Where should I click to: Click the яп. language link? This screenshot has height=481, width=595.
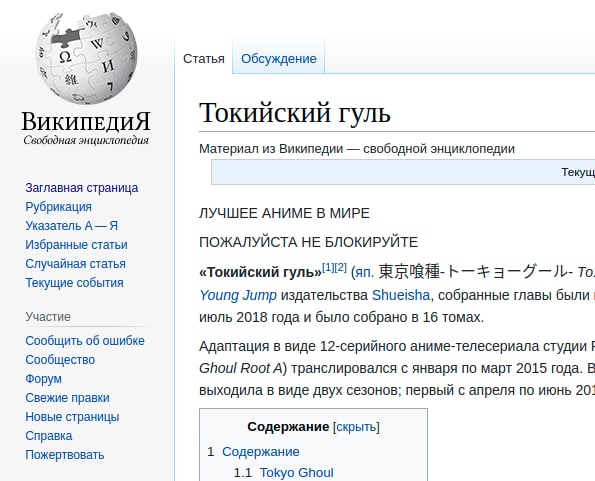click(x=365, y=272)
